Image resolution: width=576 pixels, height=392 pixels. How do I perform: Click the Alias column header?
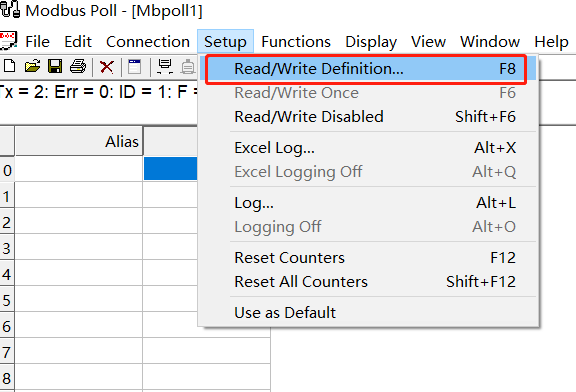click(79, 141)
